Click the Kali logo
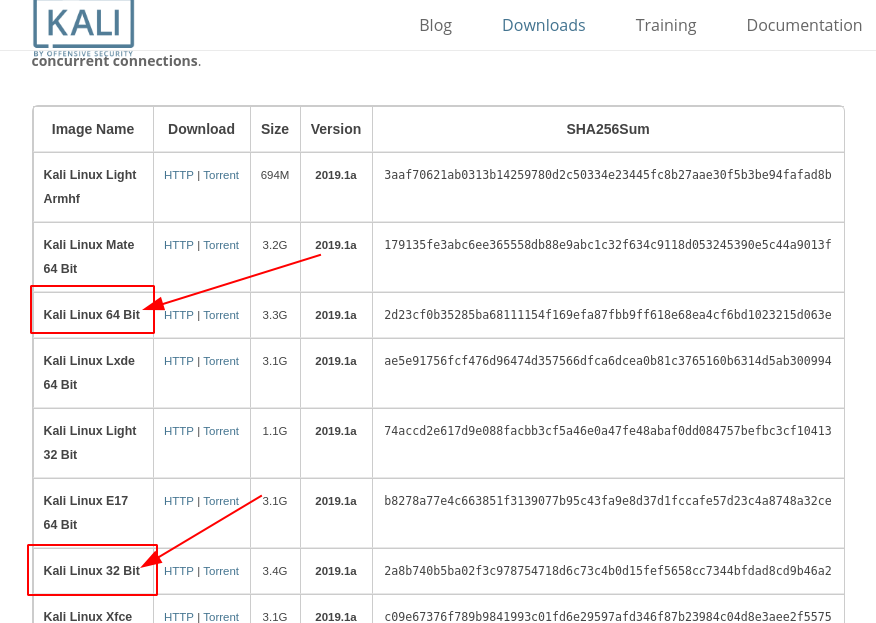 click(83, 28)
